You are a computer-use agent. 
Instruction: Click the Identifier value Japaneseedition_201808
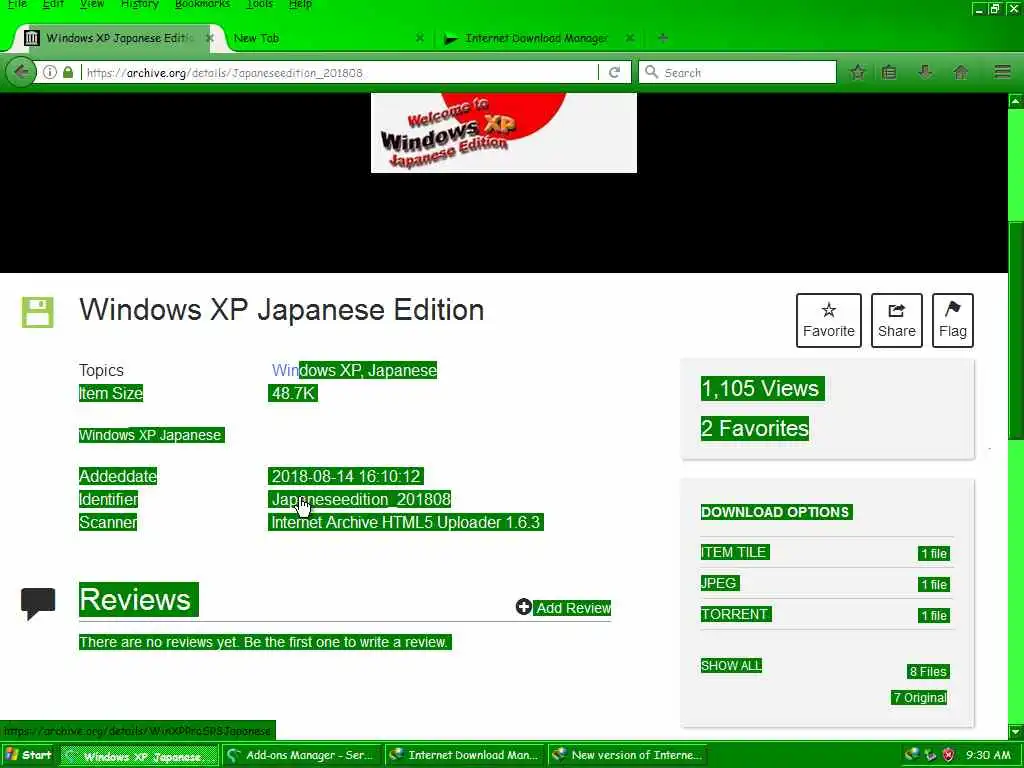pyautogui.click(x=360, y=500)
